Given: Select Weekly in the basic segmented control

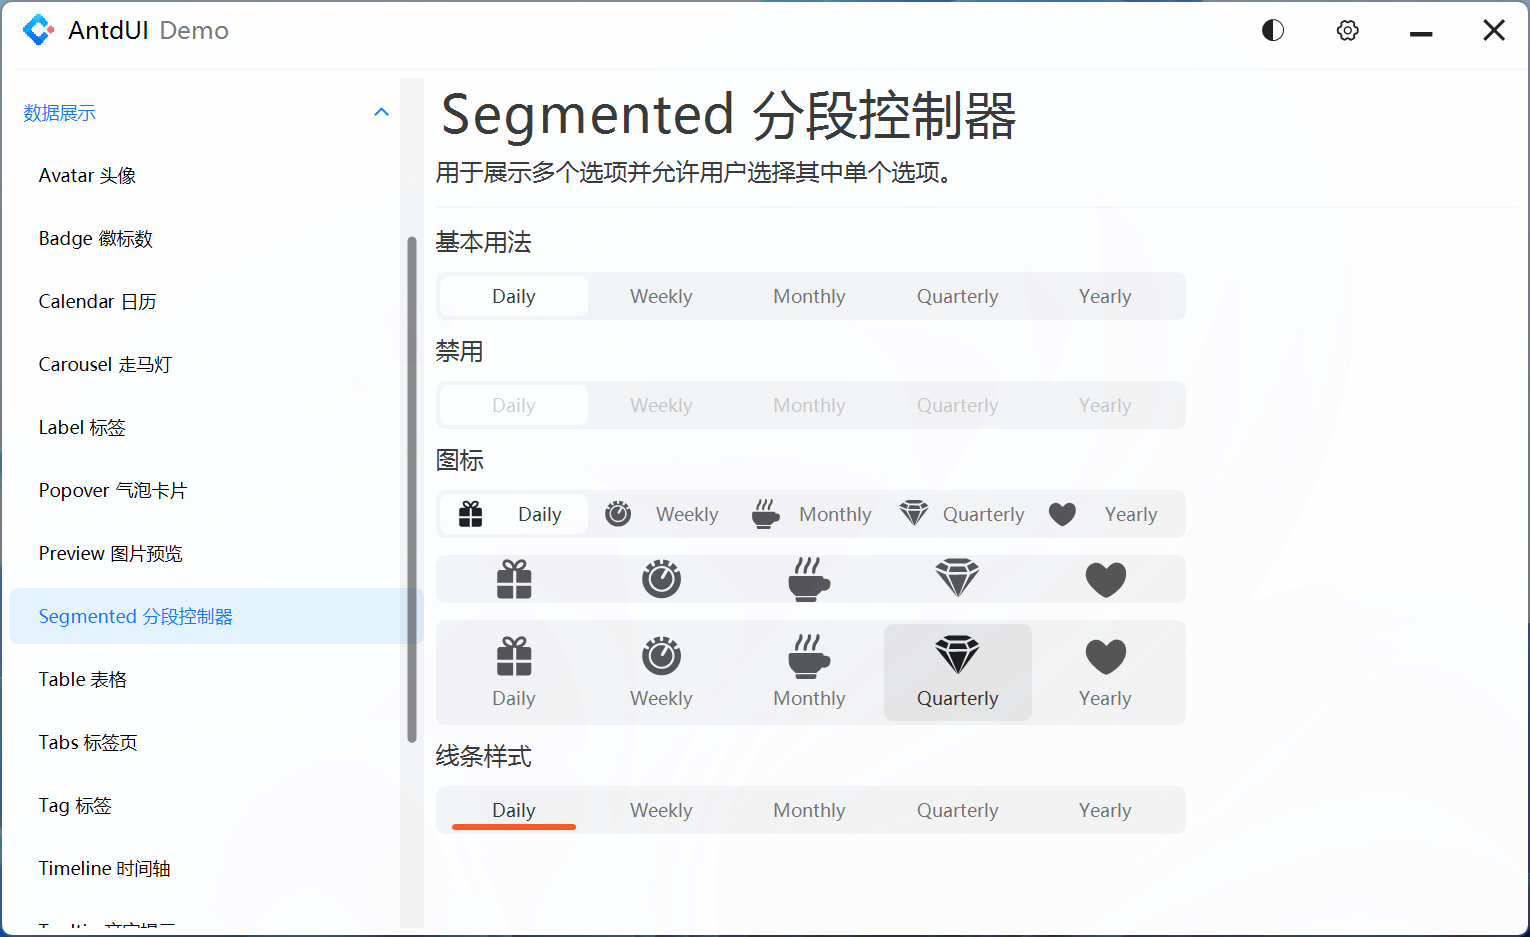Looking at the screenshot, I should point(661,296).
